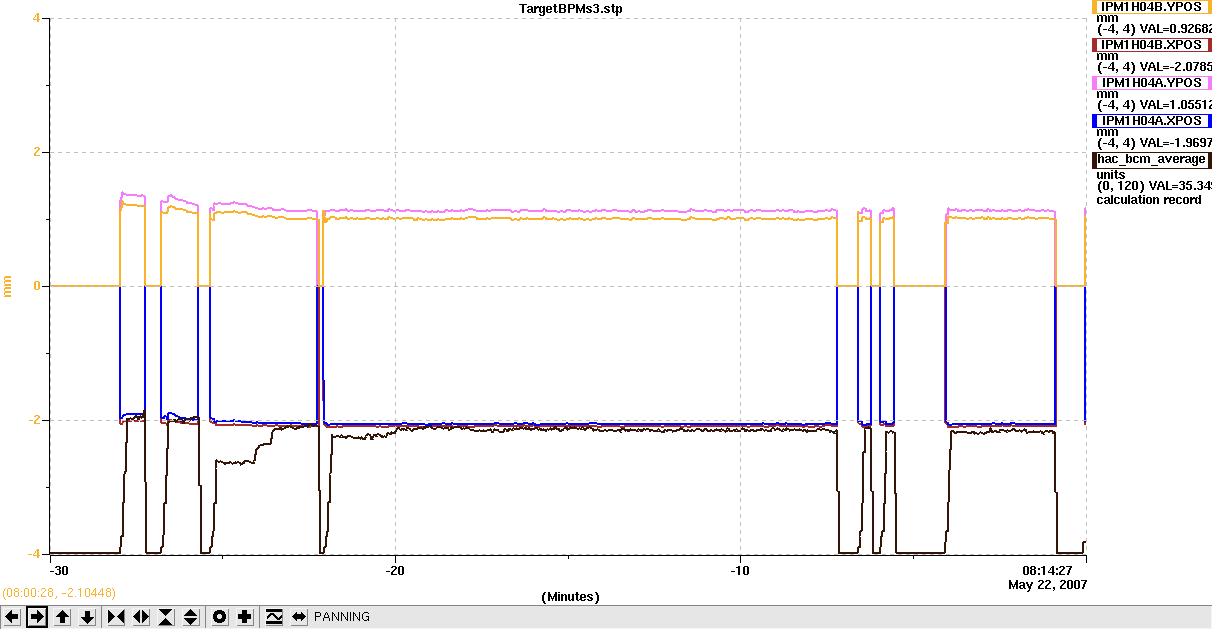Select the IPM1H04B.XPOS legend entry
1212x629 pixels.
[x=1151, y=44]
